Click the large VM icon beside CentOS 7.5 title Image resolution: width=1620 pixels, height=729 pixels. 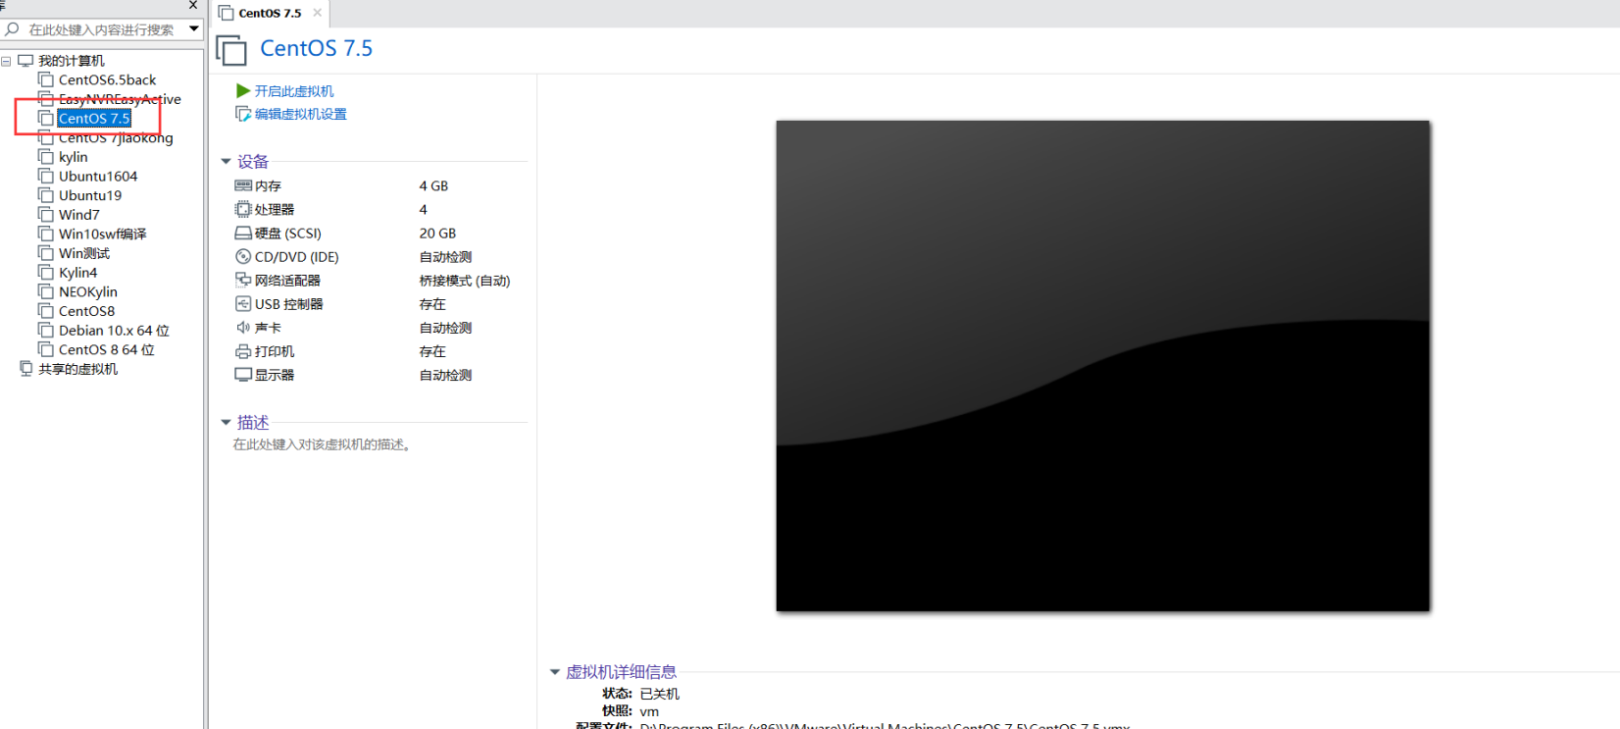click(x=231, y=50)
